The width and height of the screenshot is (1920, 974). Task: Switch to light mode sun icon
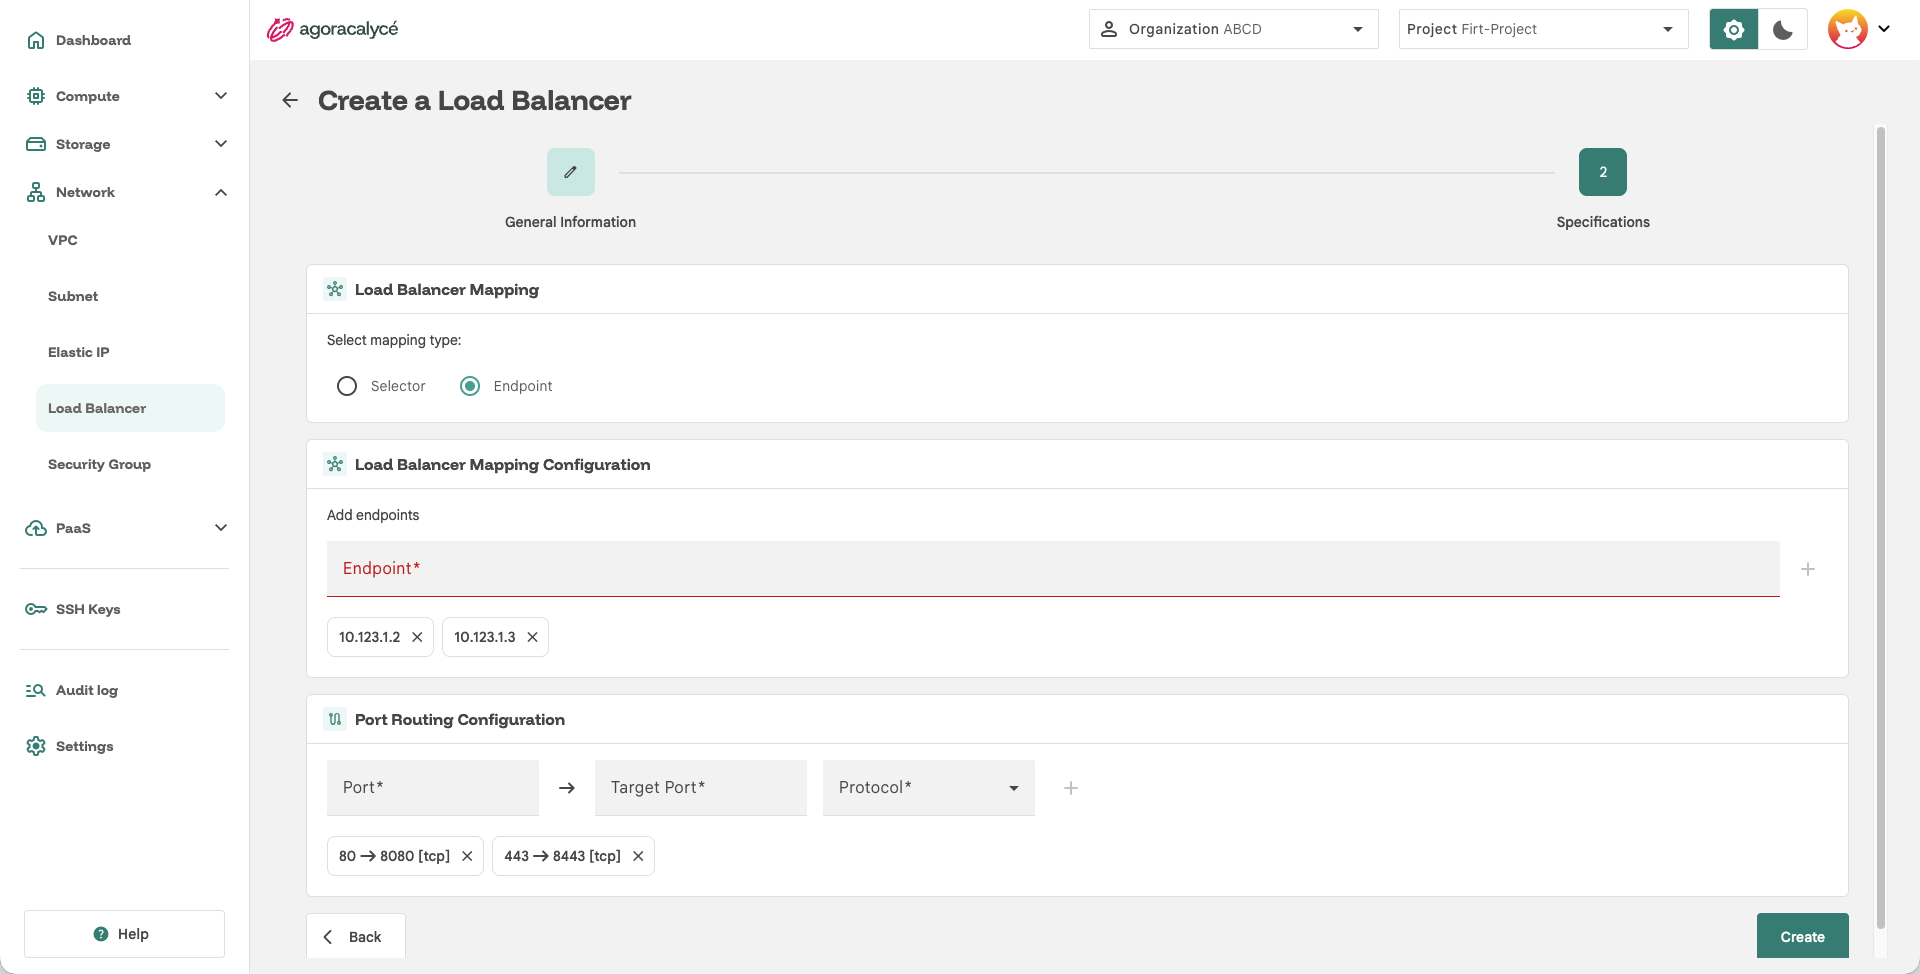click(x=1734, y=29)
